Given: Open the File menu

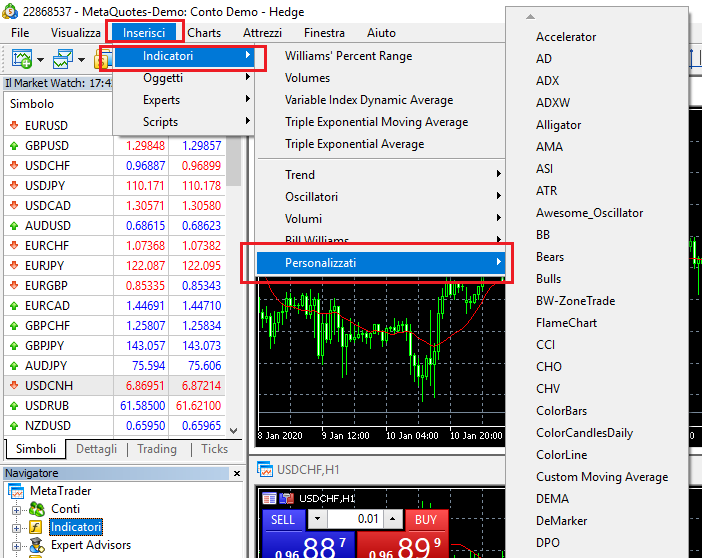Looking at the screenshot, I should point(20,33).
